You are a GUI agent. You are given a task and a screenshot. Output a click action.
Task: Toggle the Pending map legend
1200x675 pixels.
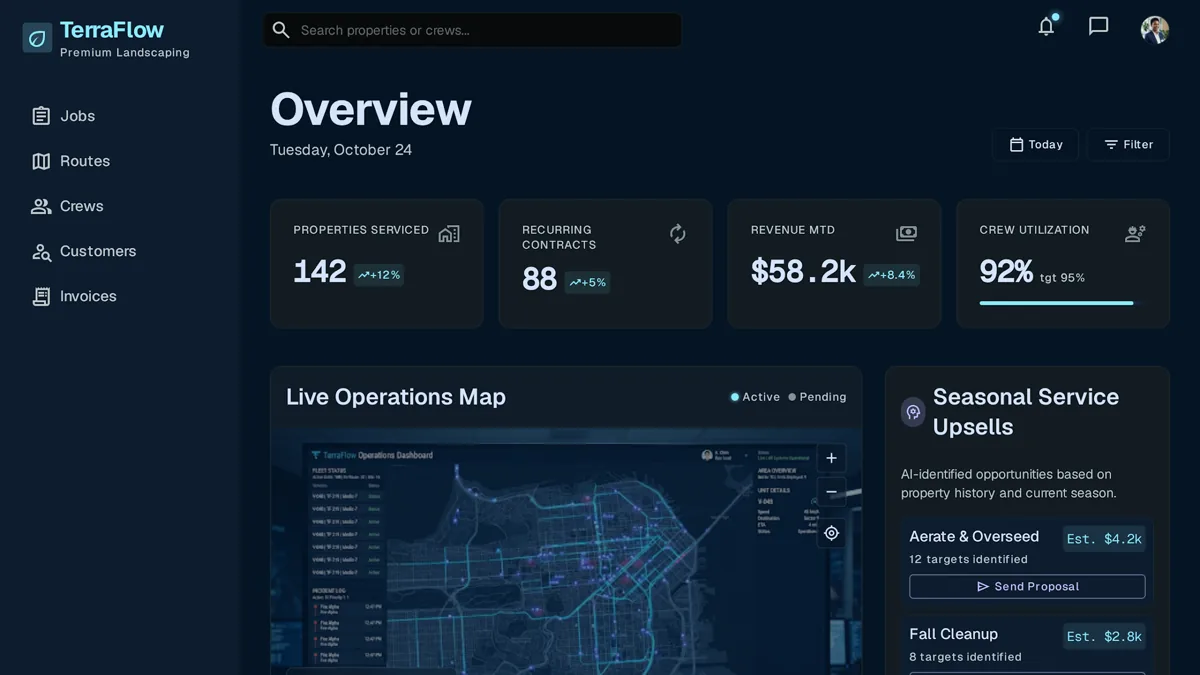coord(817,397)
